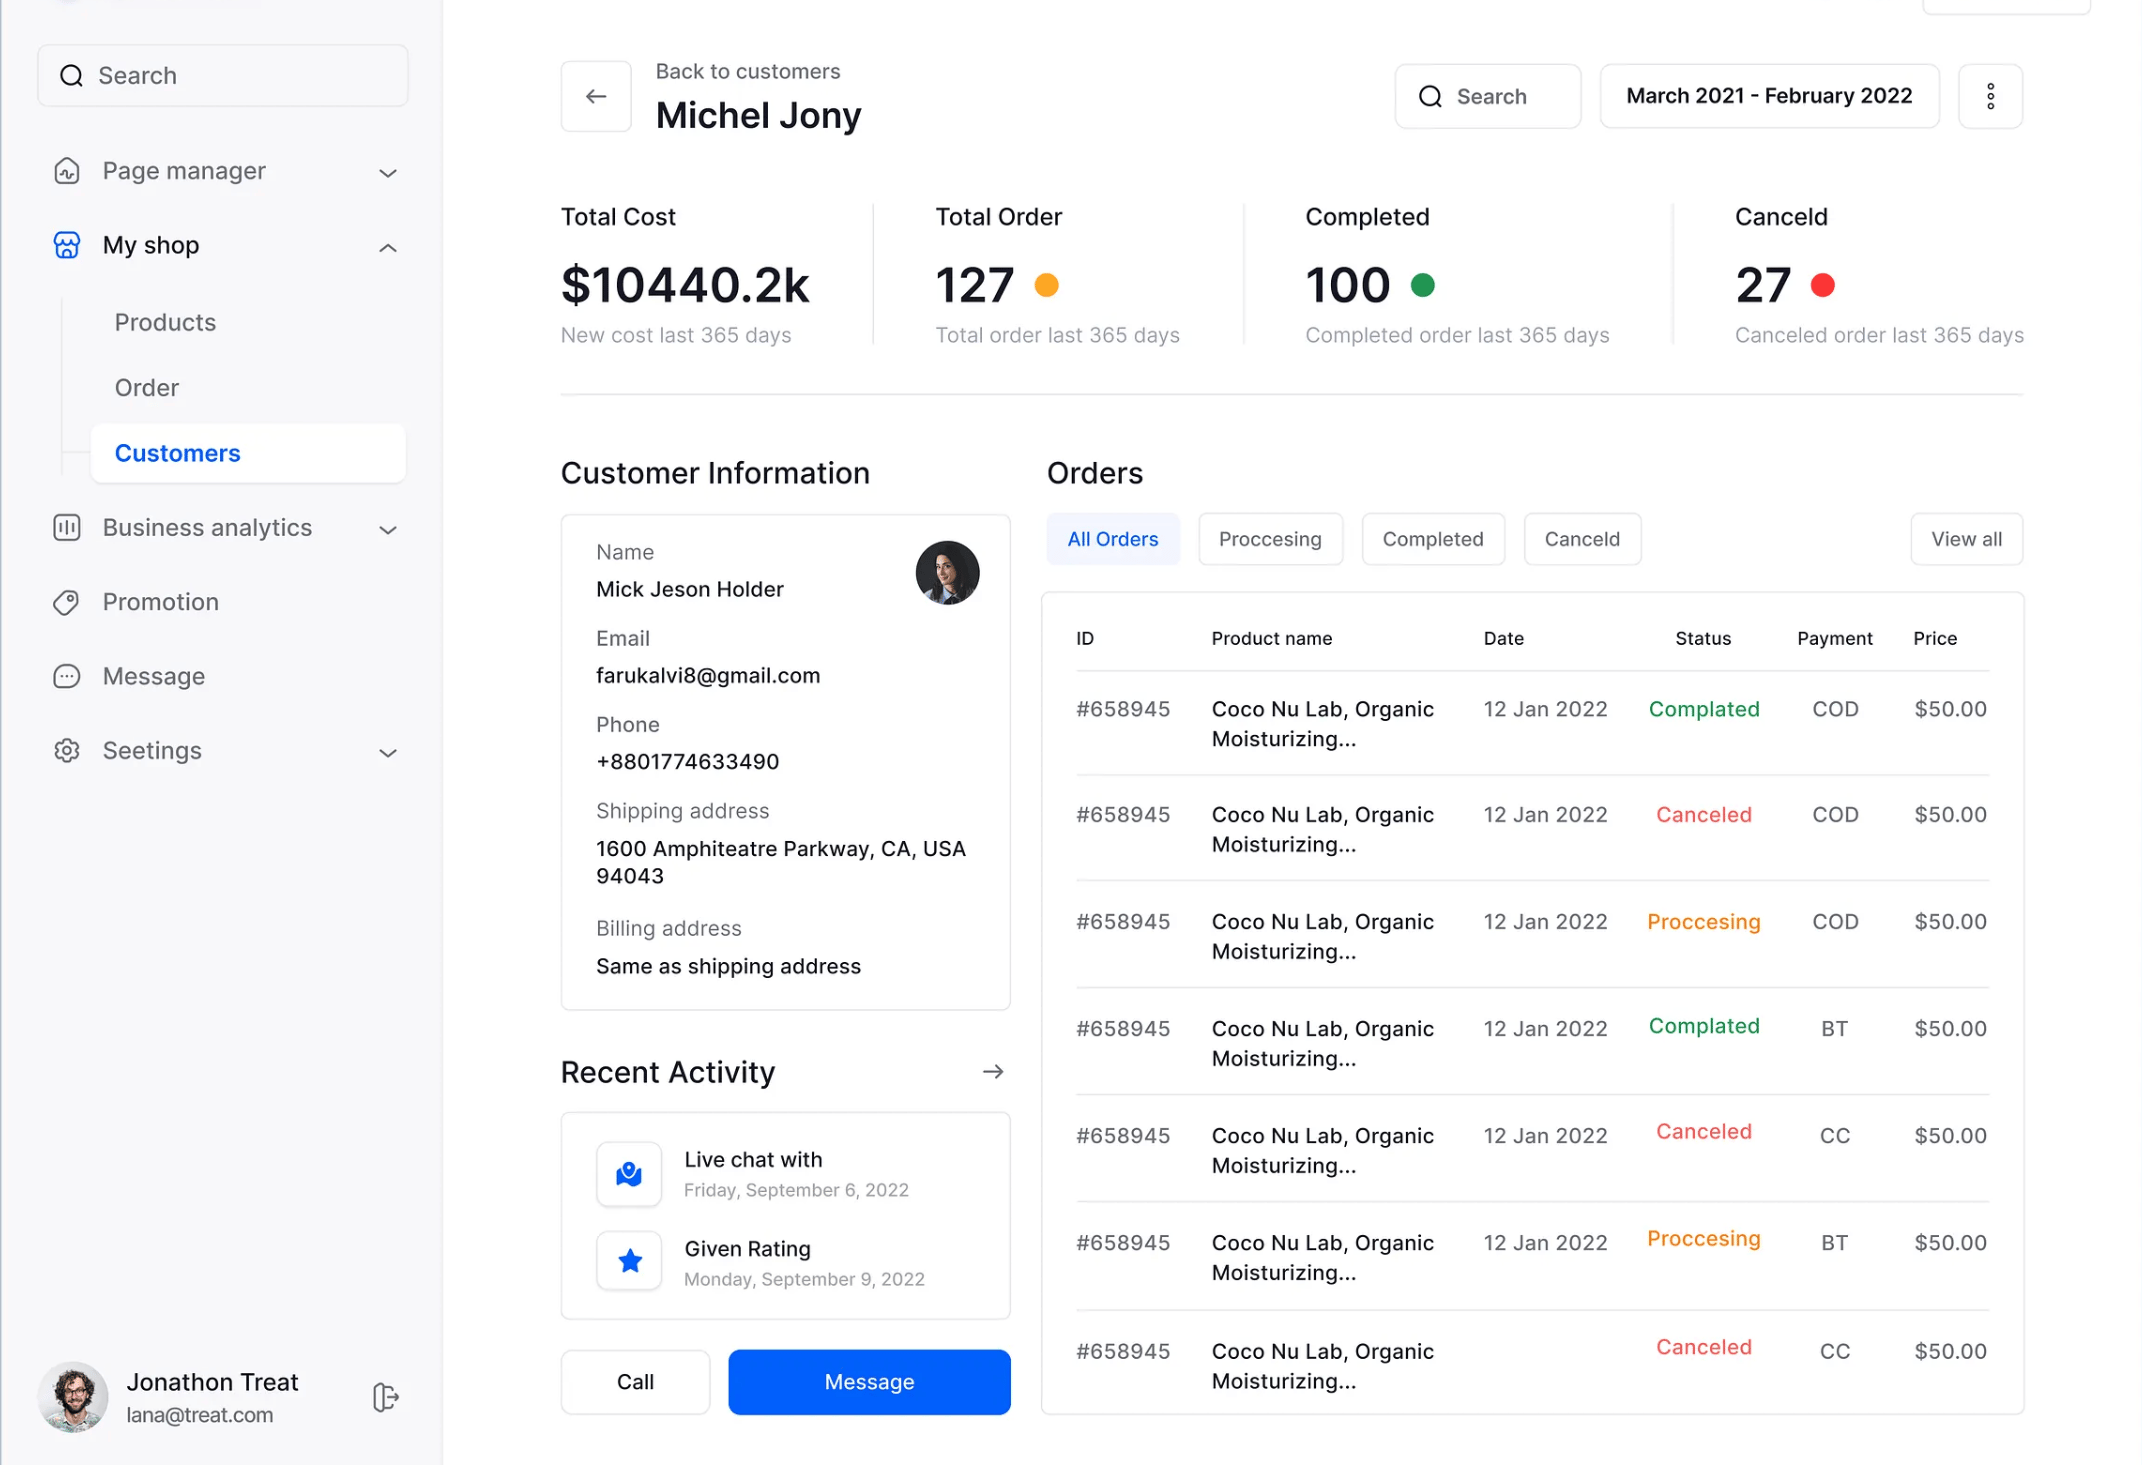Expand the Page manager chevron
Image resolution: width=2142 pixels, height=1468 pixels.
388,173
